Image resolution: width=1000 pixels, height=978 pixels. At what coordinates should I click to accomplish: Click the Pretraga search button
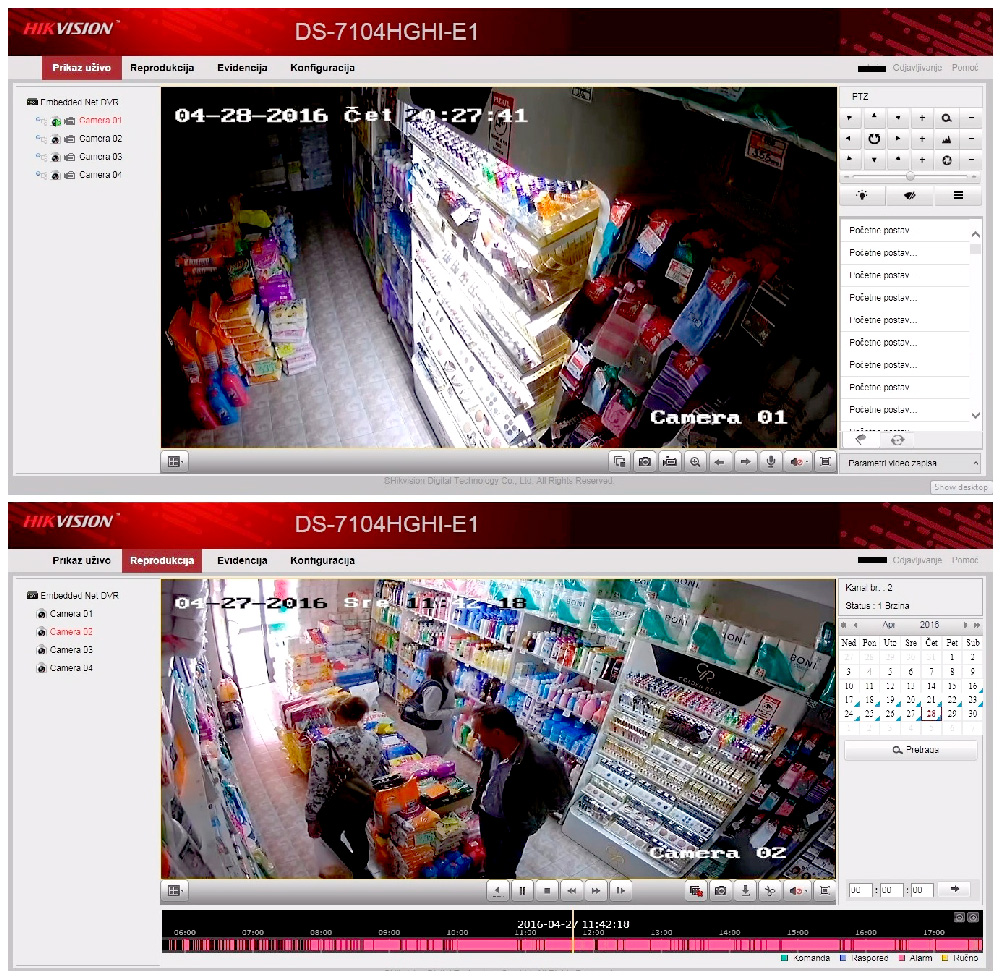pos(910,750)
